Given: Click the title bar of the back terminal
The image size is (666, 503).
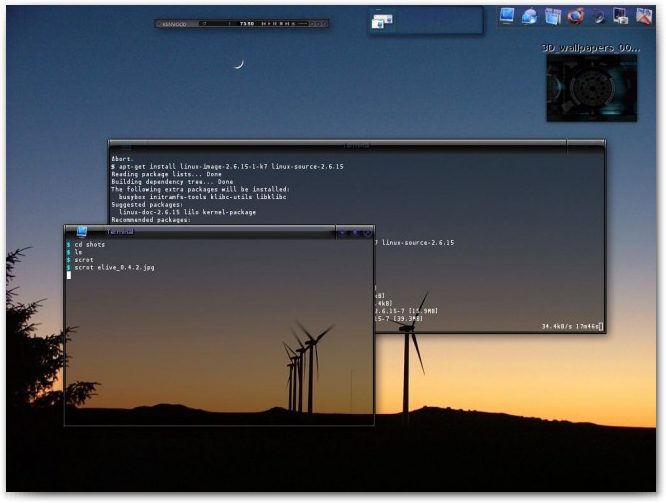Looking at the screenshot, I should coord(356,146).
